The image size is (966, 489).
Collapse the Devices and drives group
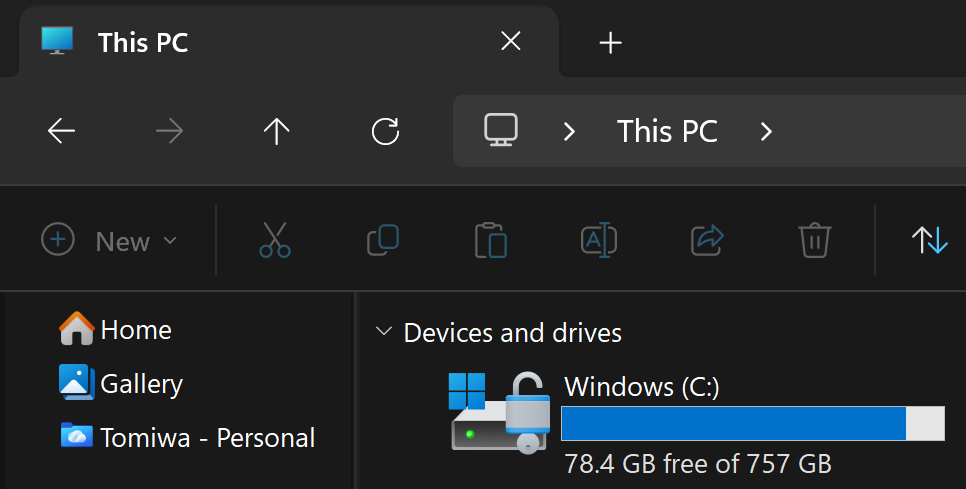click(x=384, y=331)
